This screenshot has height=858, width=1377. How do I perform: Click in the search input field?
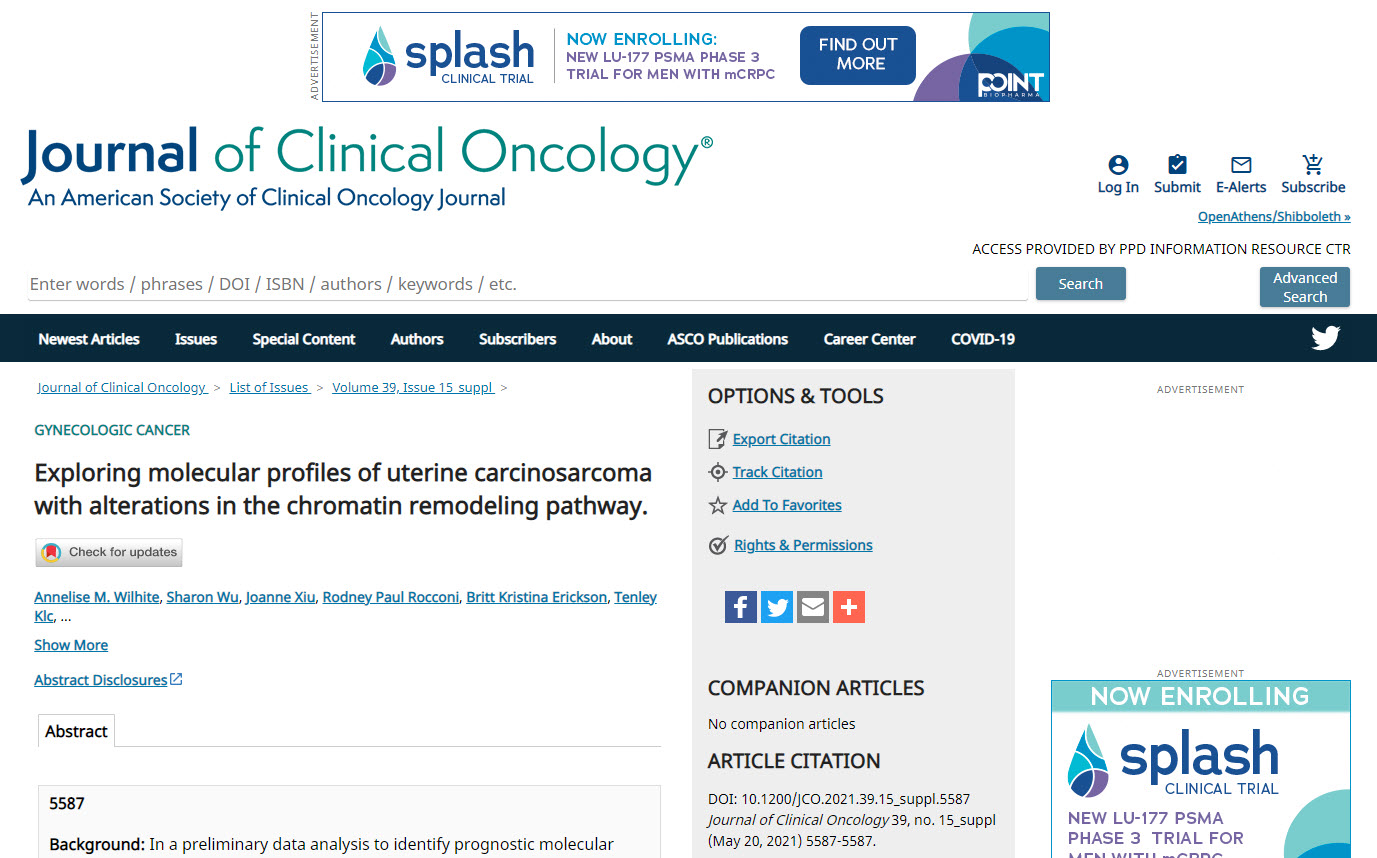tap(527, 284)
